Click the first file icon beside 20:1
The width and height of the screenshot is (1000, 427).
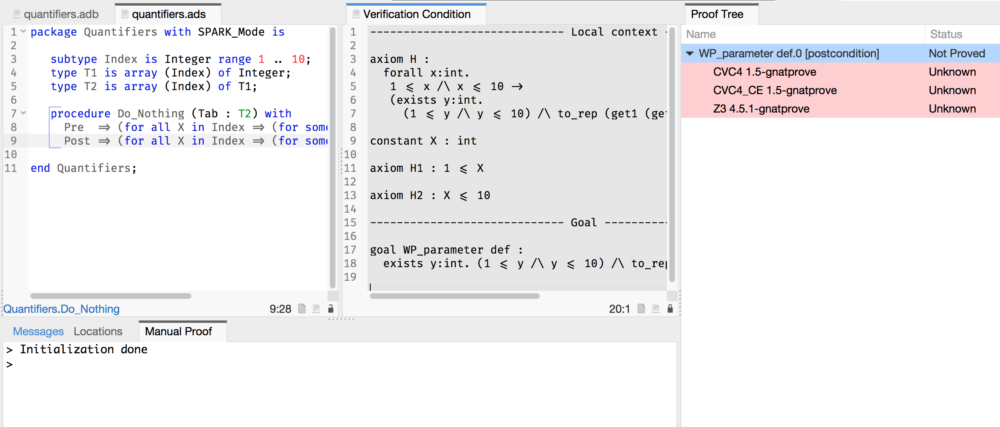pos(639,309)
